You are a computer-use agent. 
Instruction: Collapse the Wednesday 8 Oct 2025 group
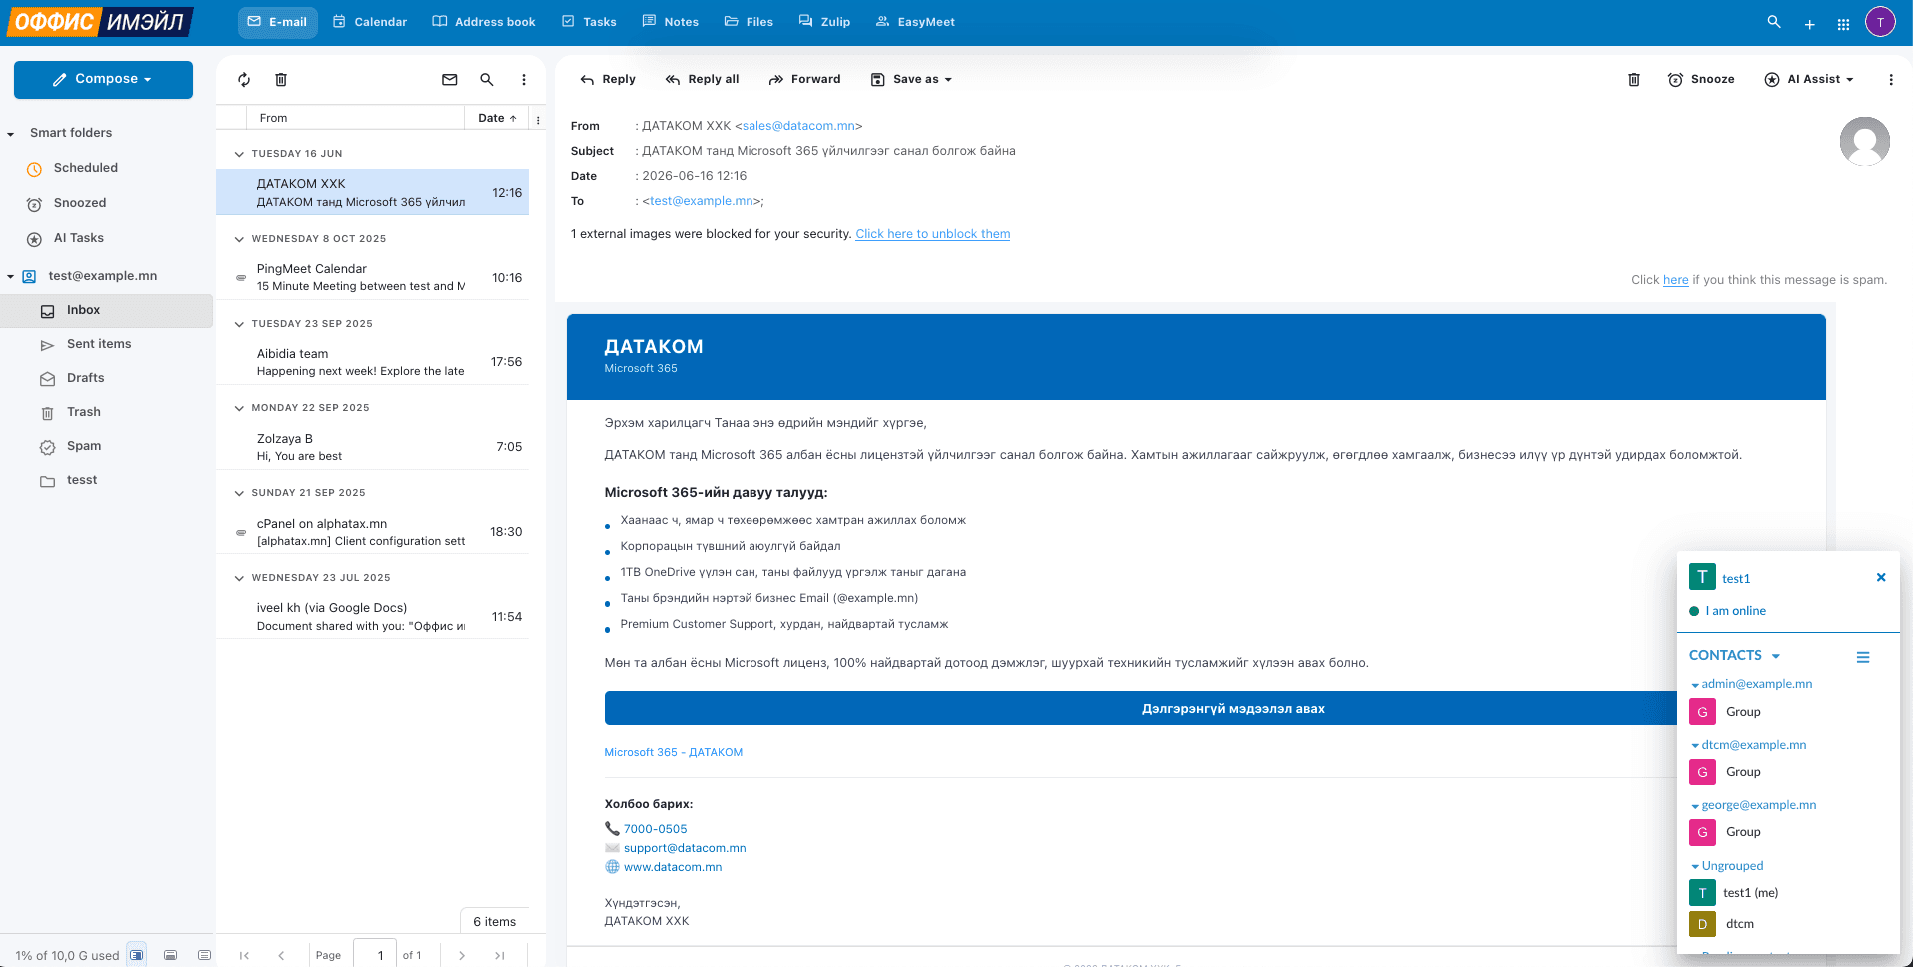(x=239, y=239)
